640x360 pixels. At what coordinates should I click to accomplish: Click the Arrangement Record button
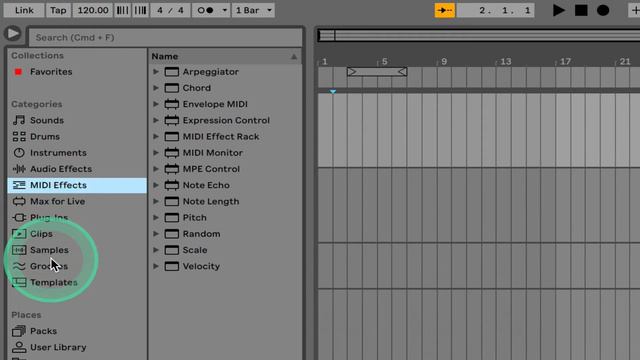coord(603,10)
